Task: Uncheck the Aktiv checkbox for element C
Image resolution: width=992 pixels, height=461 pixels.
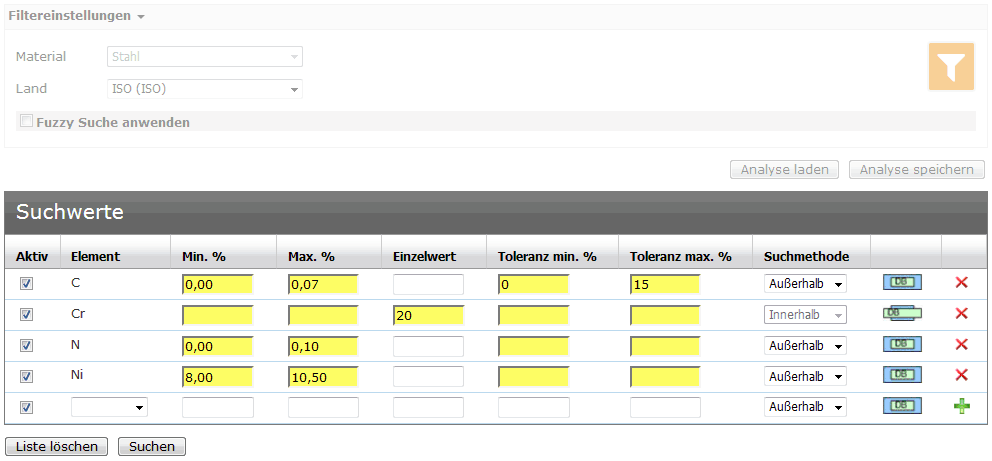Action: [x=27, y=284]
